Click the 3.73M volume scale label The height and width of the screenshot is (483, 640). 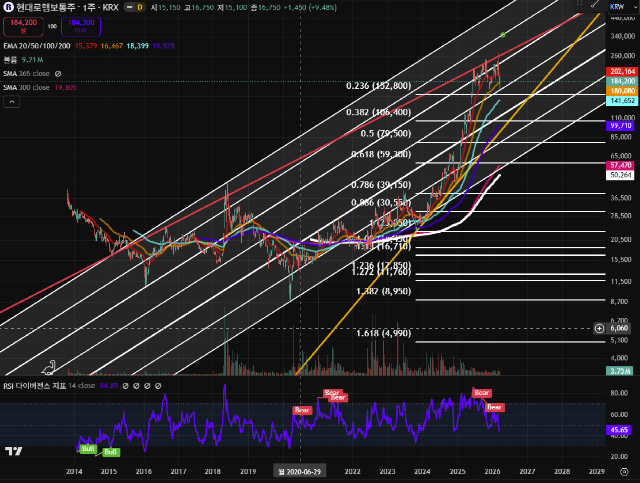pos(620,371)
